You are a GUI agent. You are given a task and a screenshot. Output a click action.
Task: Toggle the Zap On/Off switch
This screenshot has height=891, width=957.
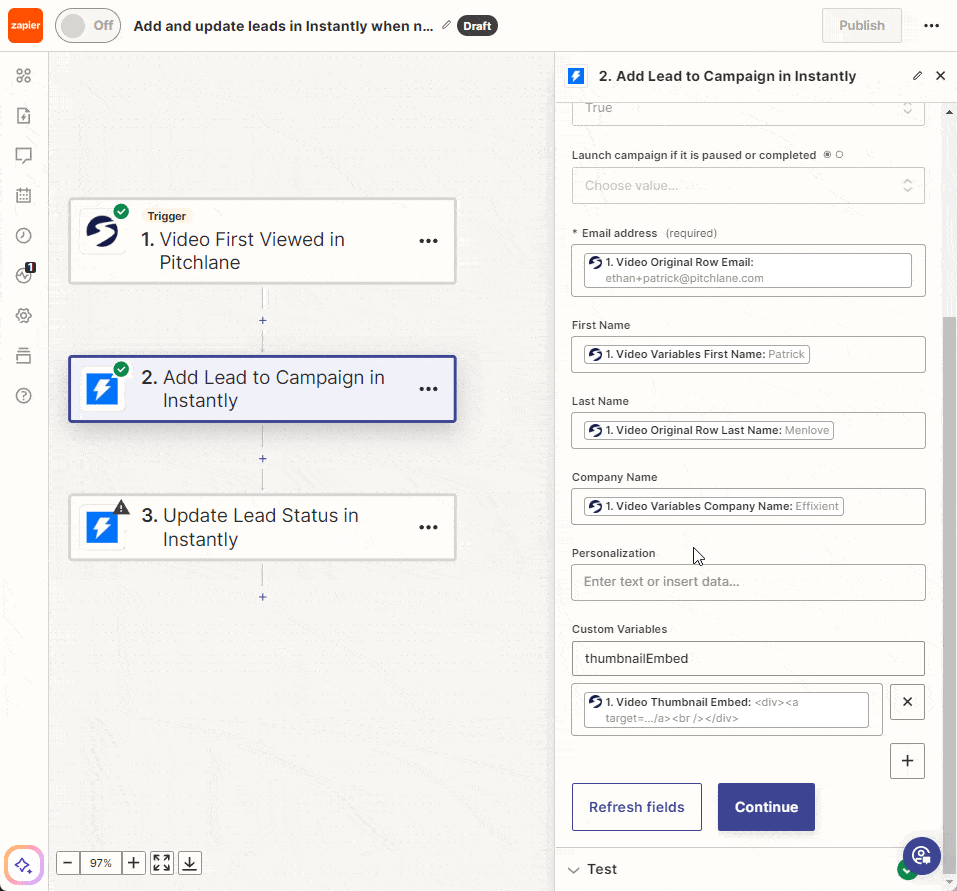point(88,26)
